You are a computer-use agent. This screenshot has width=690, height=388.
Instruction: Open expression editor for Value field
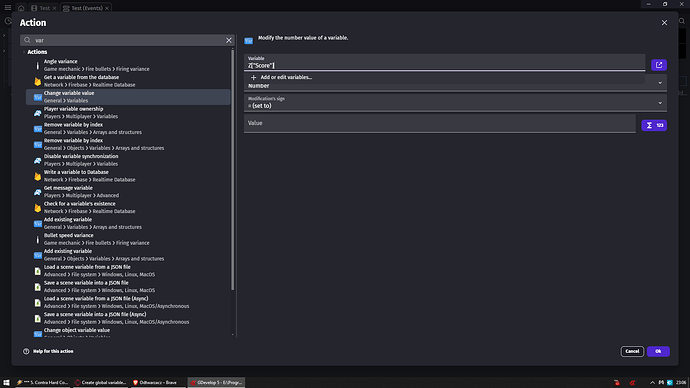click(x=654, y=125)
